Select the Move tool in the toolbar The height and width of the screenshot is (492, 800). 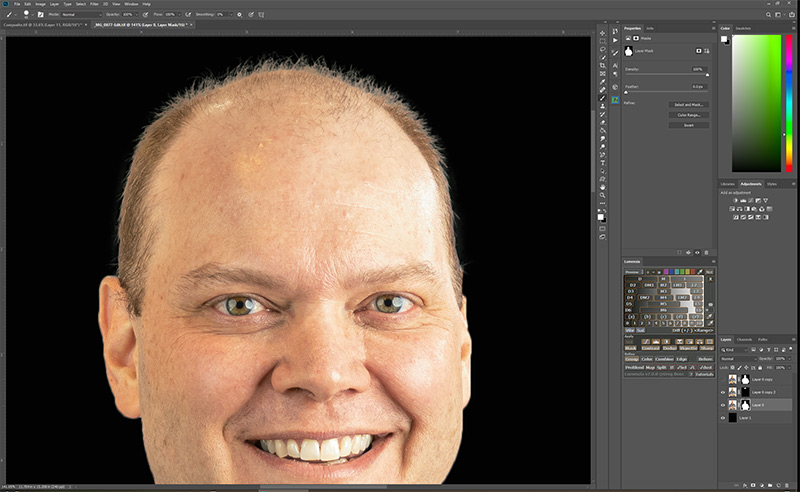[603, 33]
